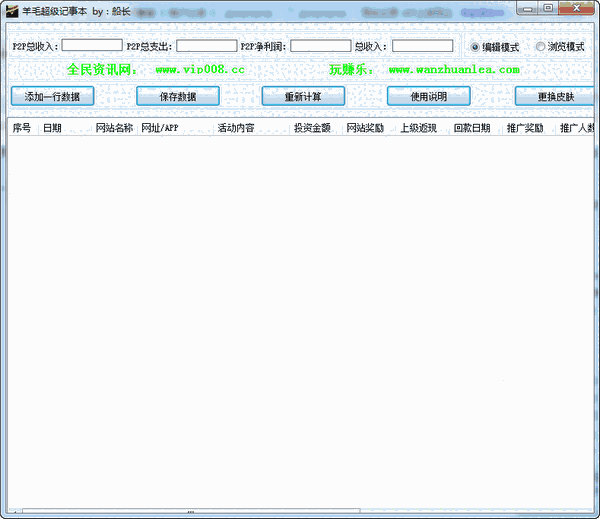Image resolution: width=600 pixels, height=519 pixels.
Task: Focus the P2P总支出 input field
Action: coord(207,46)
